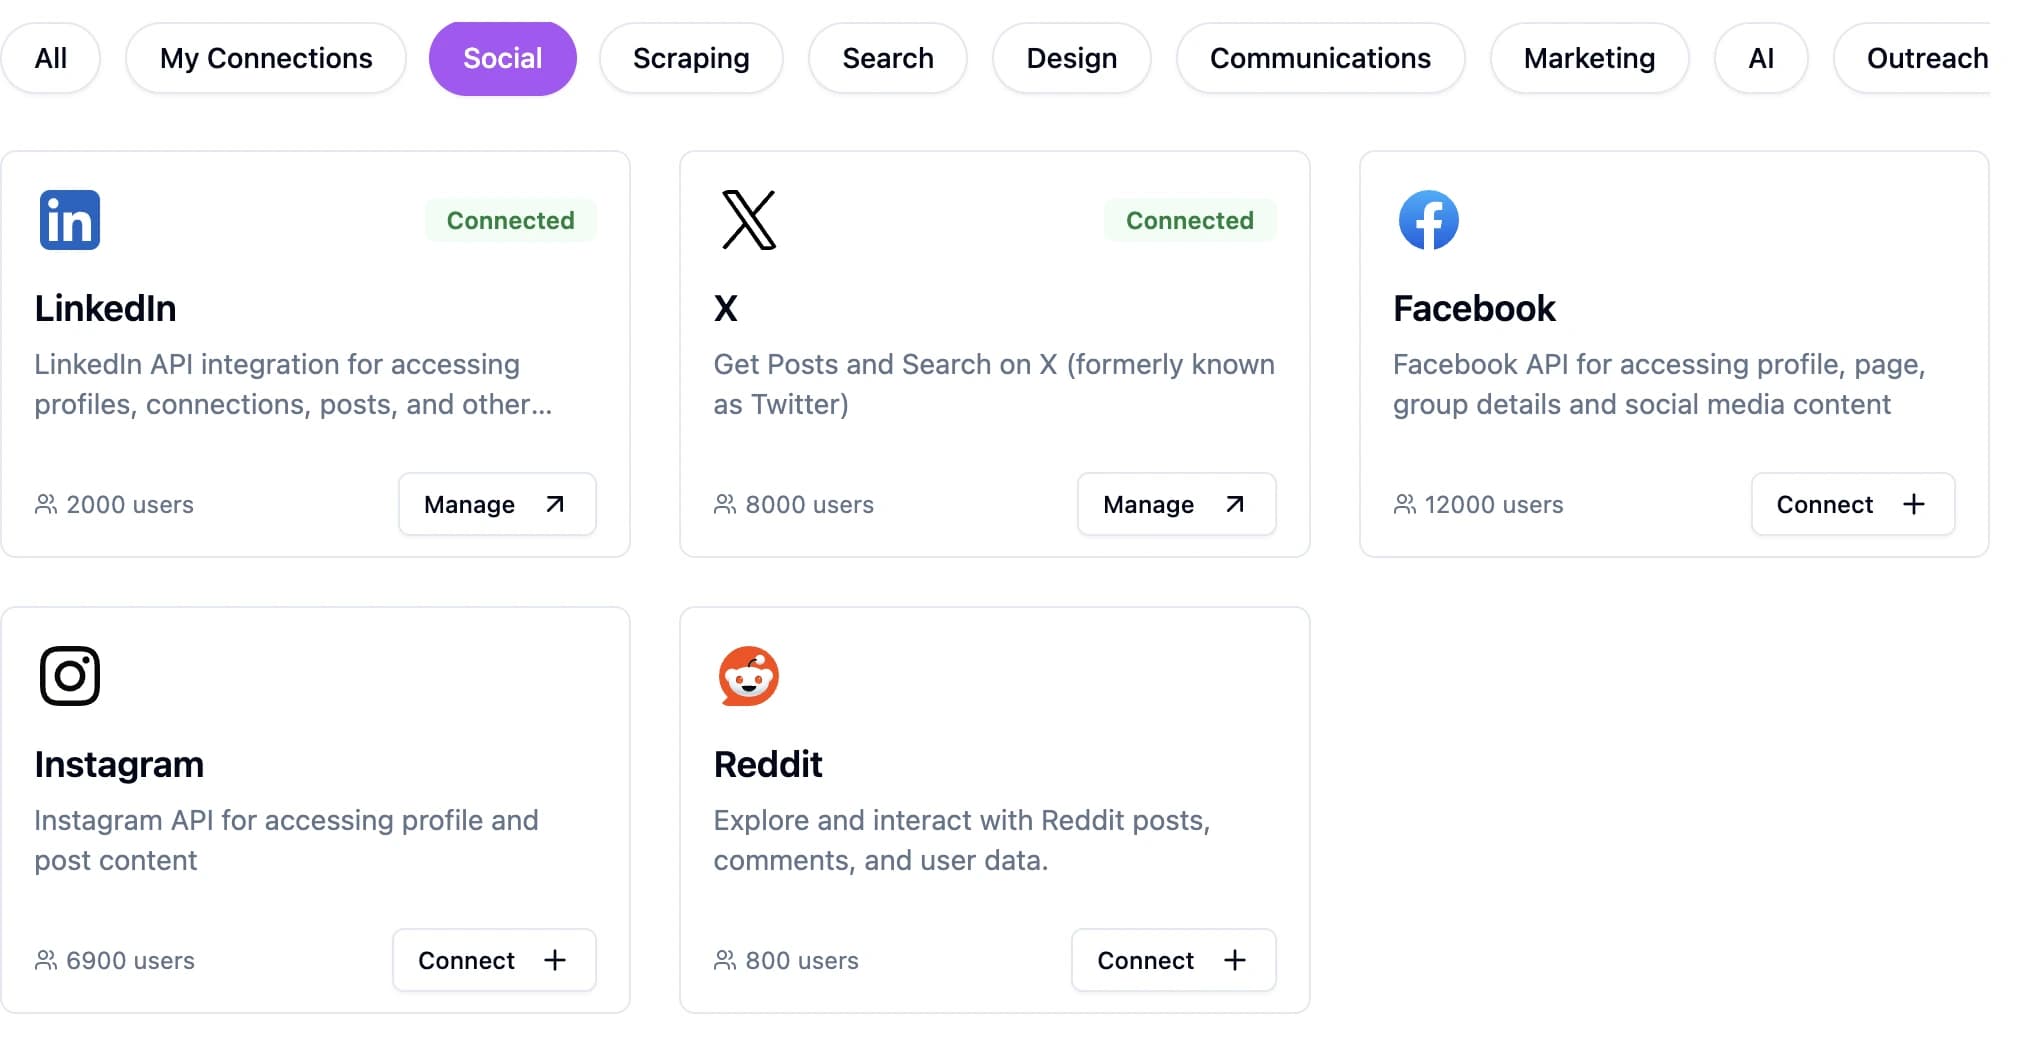Connect the Instagram integration
The height and width of the screenshot is (1040, 2020).
pyautogui.click(x=494, y=960)
